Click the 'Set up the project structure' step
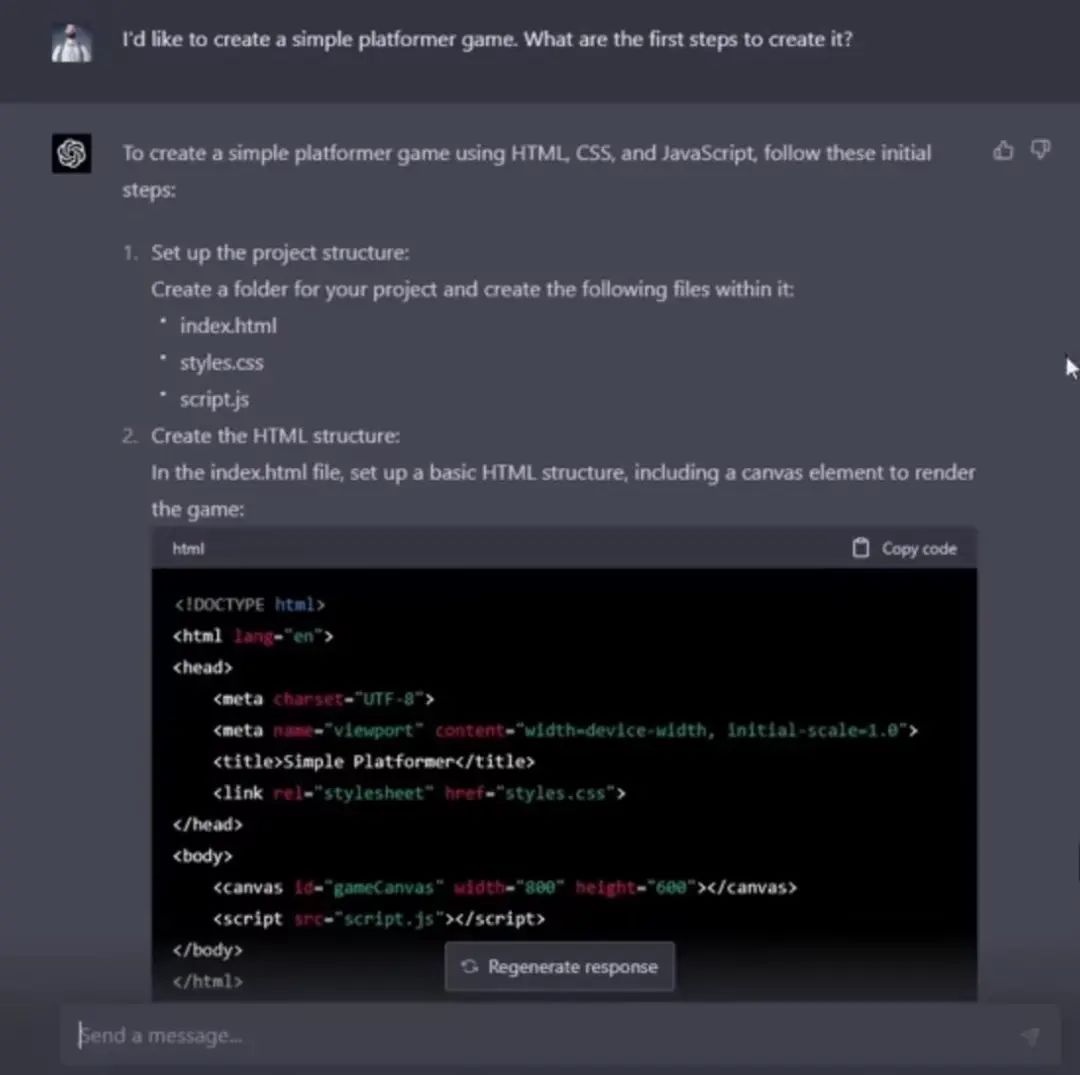 tap(280, 253)
